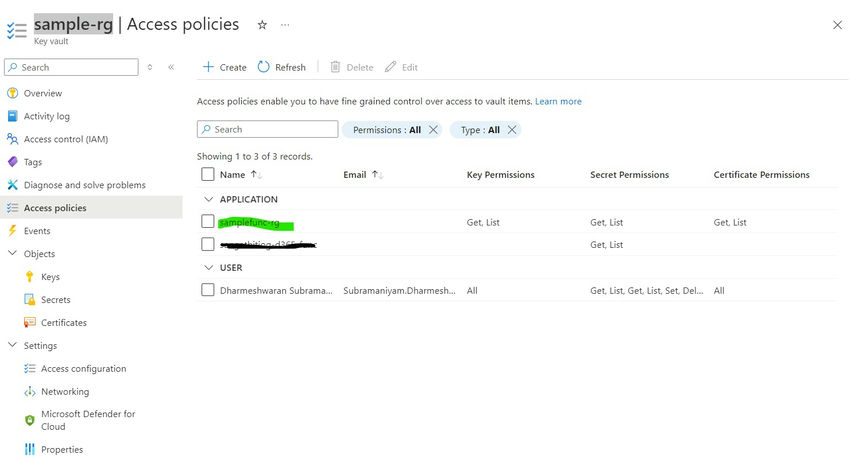Click the Certificate Permissions column header
Viewport: 850px width, 463px height.
coord(762,175)
